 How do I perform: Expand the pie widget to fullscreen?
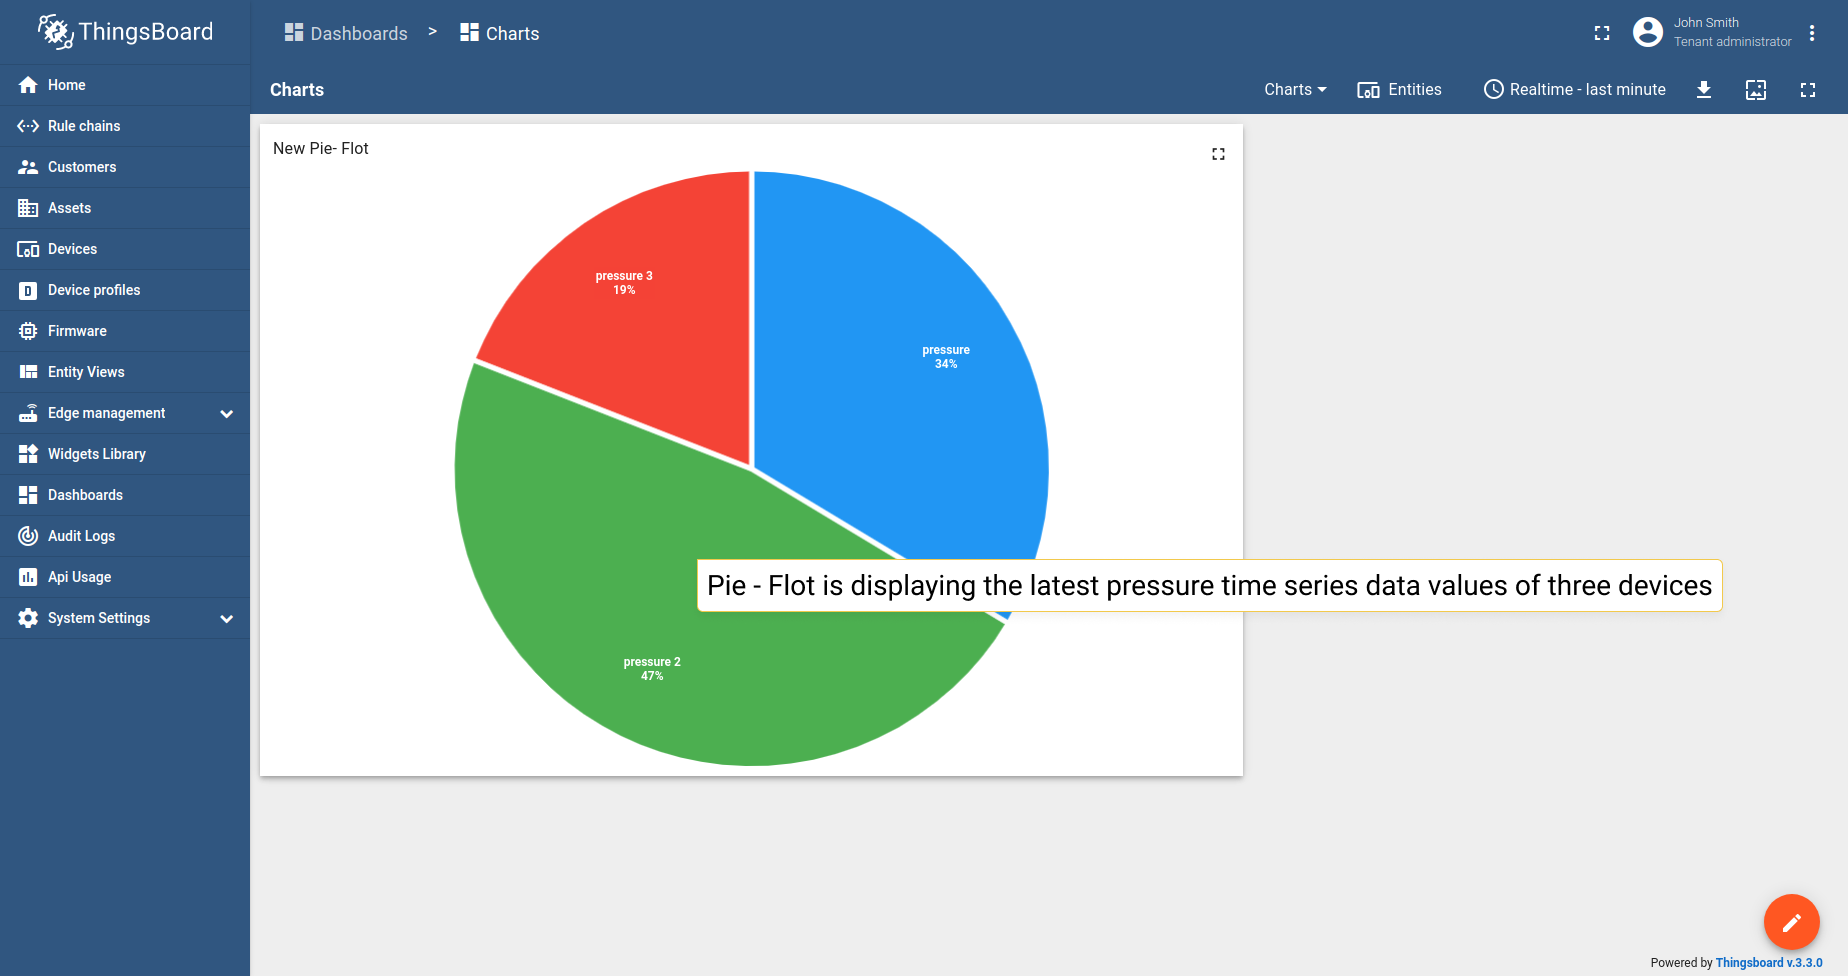(1218, 154)
